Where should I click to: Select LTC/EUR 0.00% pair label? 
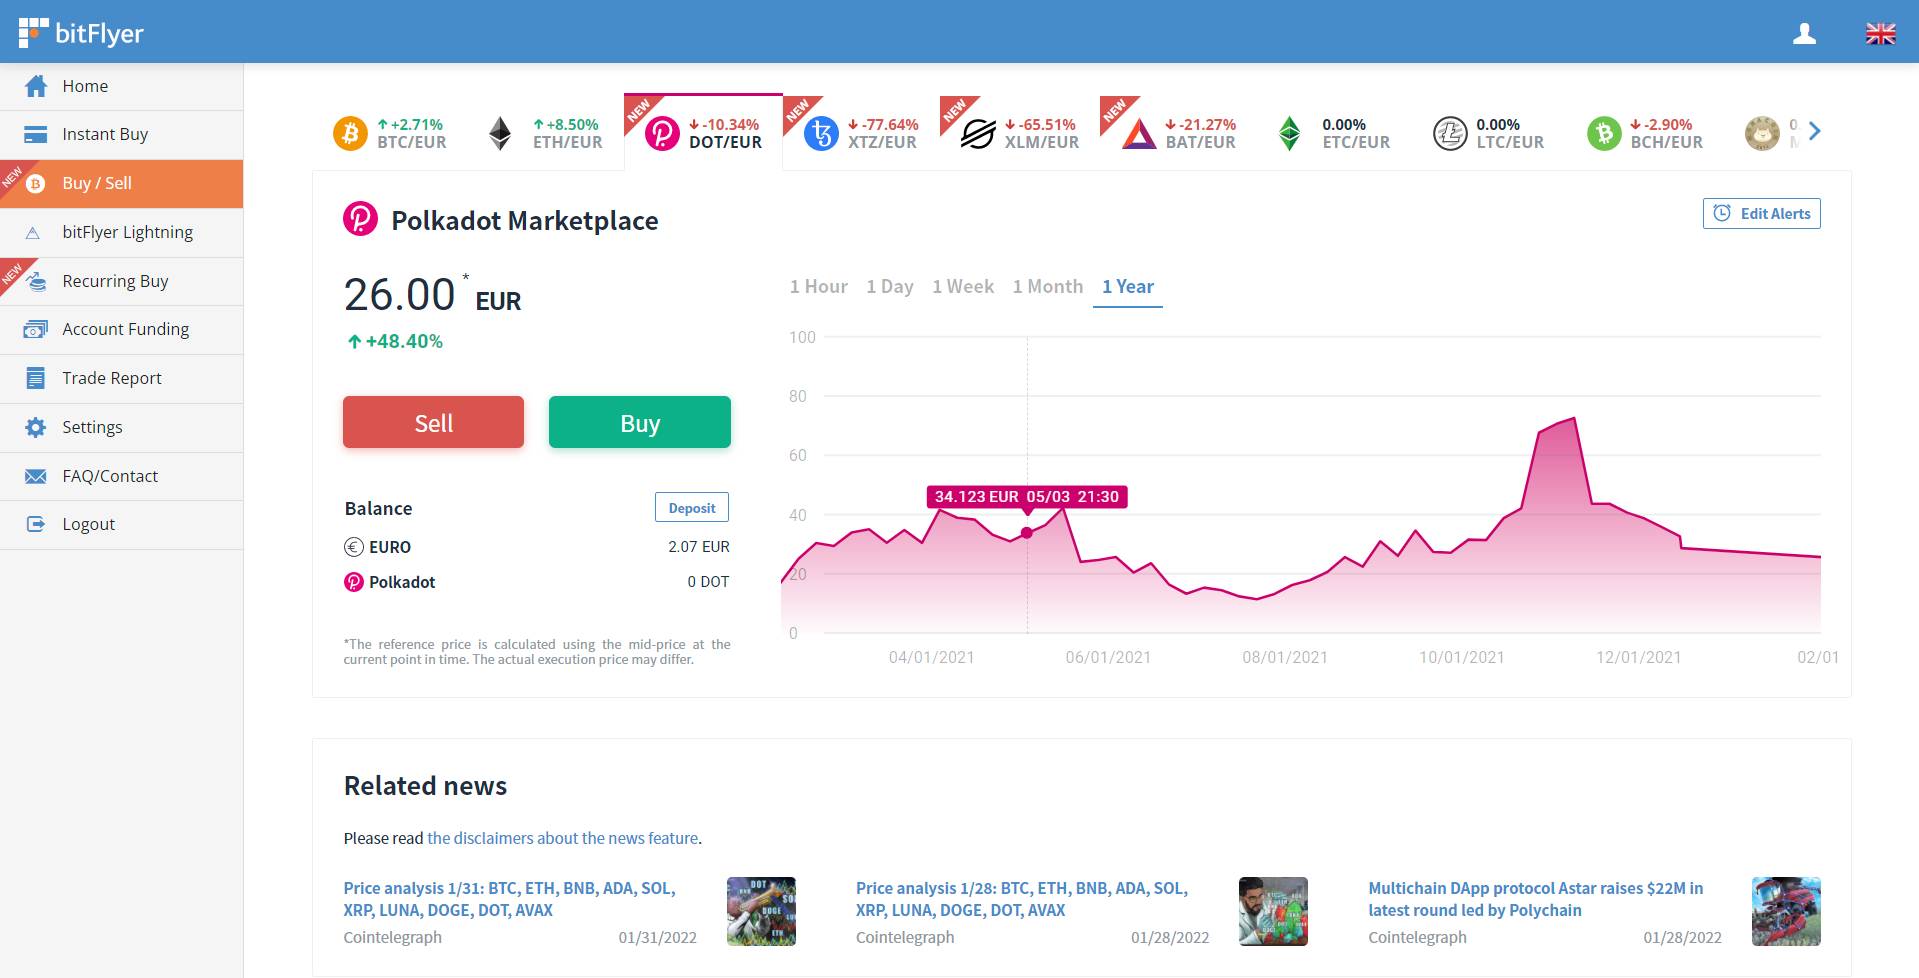[1510, 133]
